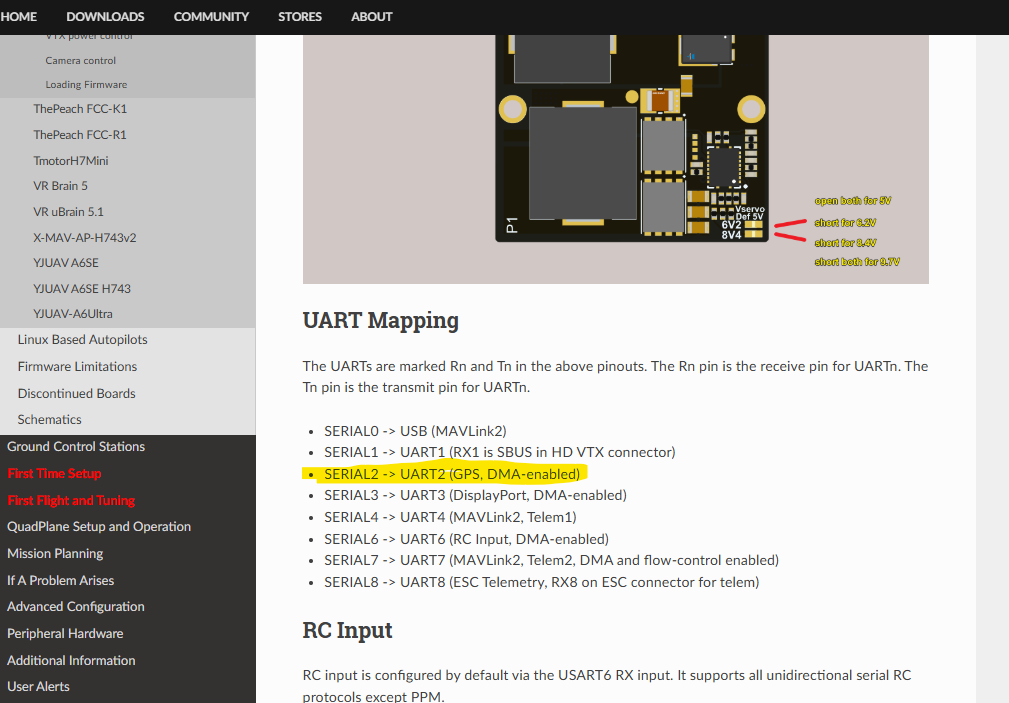Open Firmware Limitations page
Image resolution: width=1009 pixels, height=703 pixels.
tap(77, 367)
